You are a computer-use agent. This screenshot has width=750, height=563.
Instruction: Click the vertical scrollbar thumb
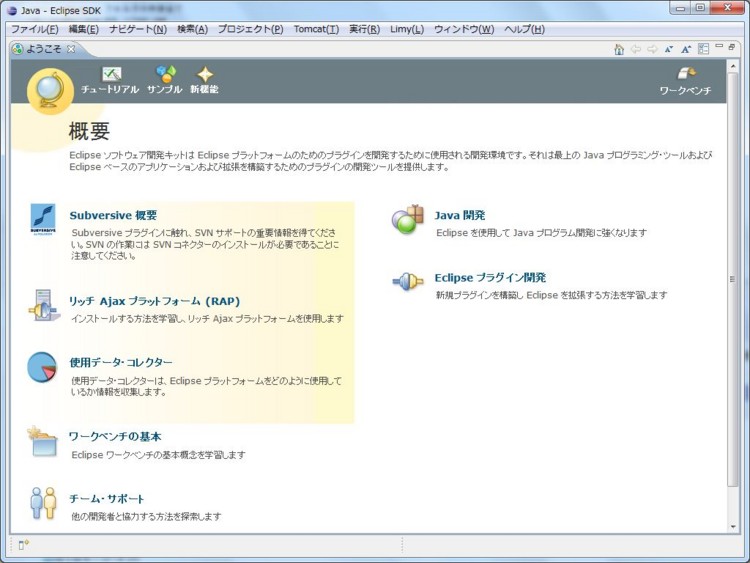point(733,279)
